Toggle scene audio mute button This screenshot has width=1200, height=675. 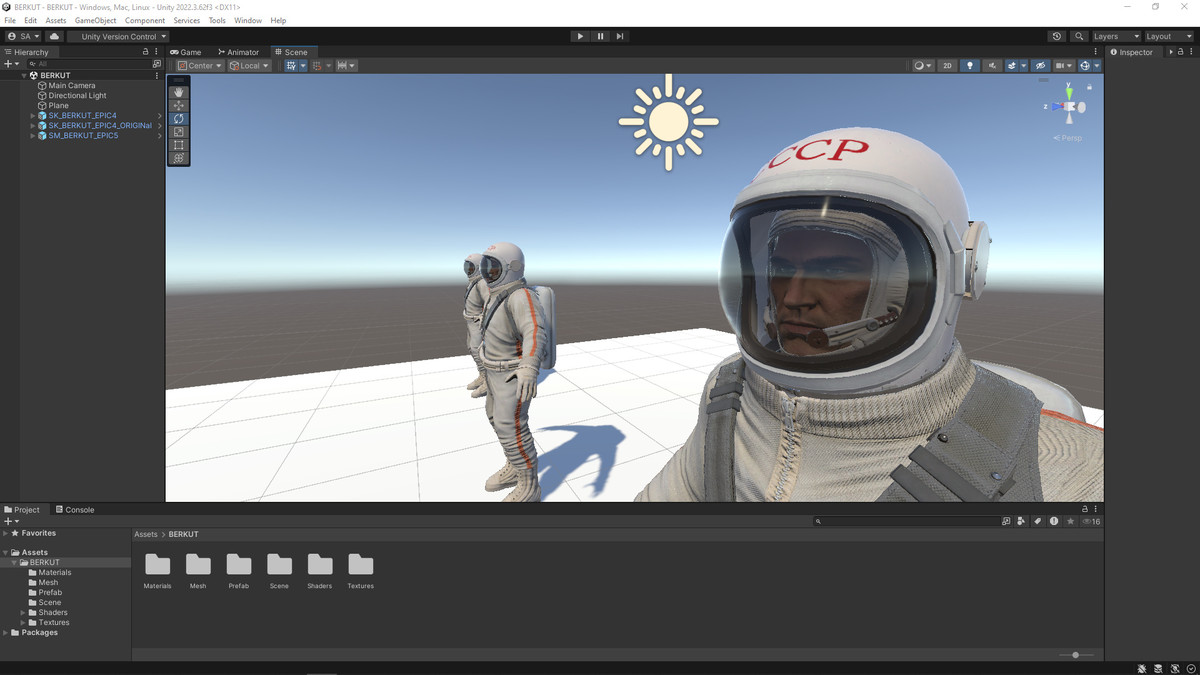point(992,66)
